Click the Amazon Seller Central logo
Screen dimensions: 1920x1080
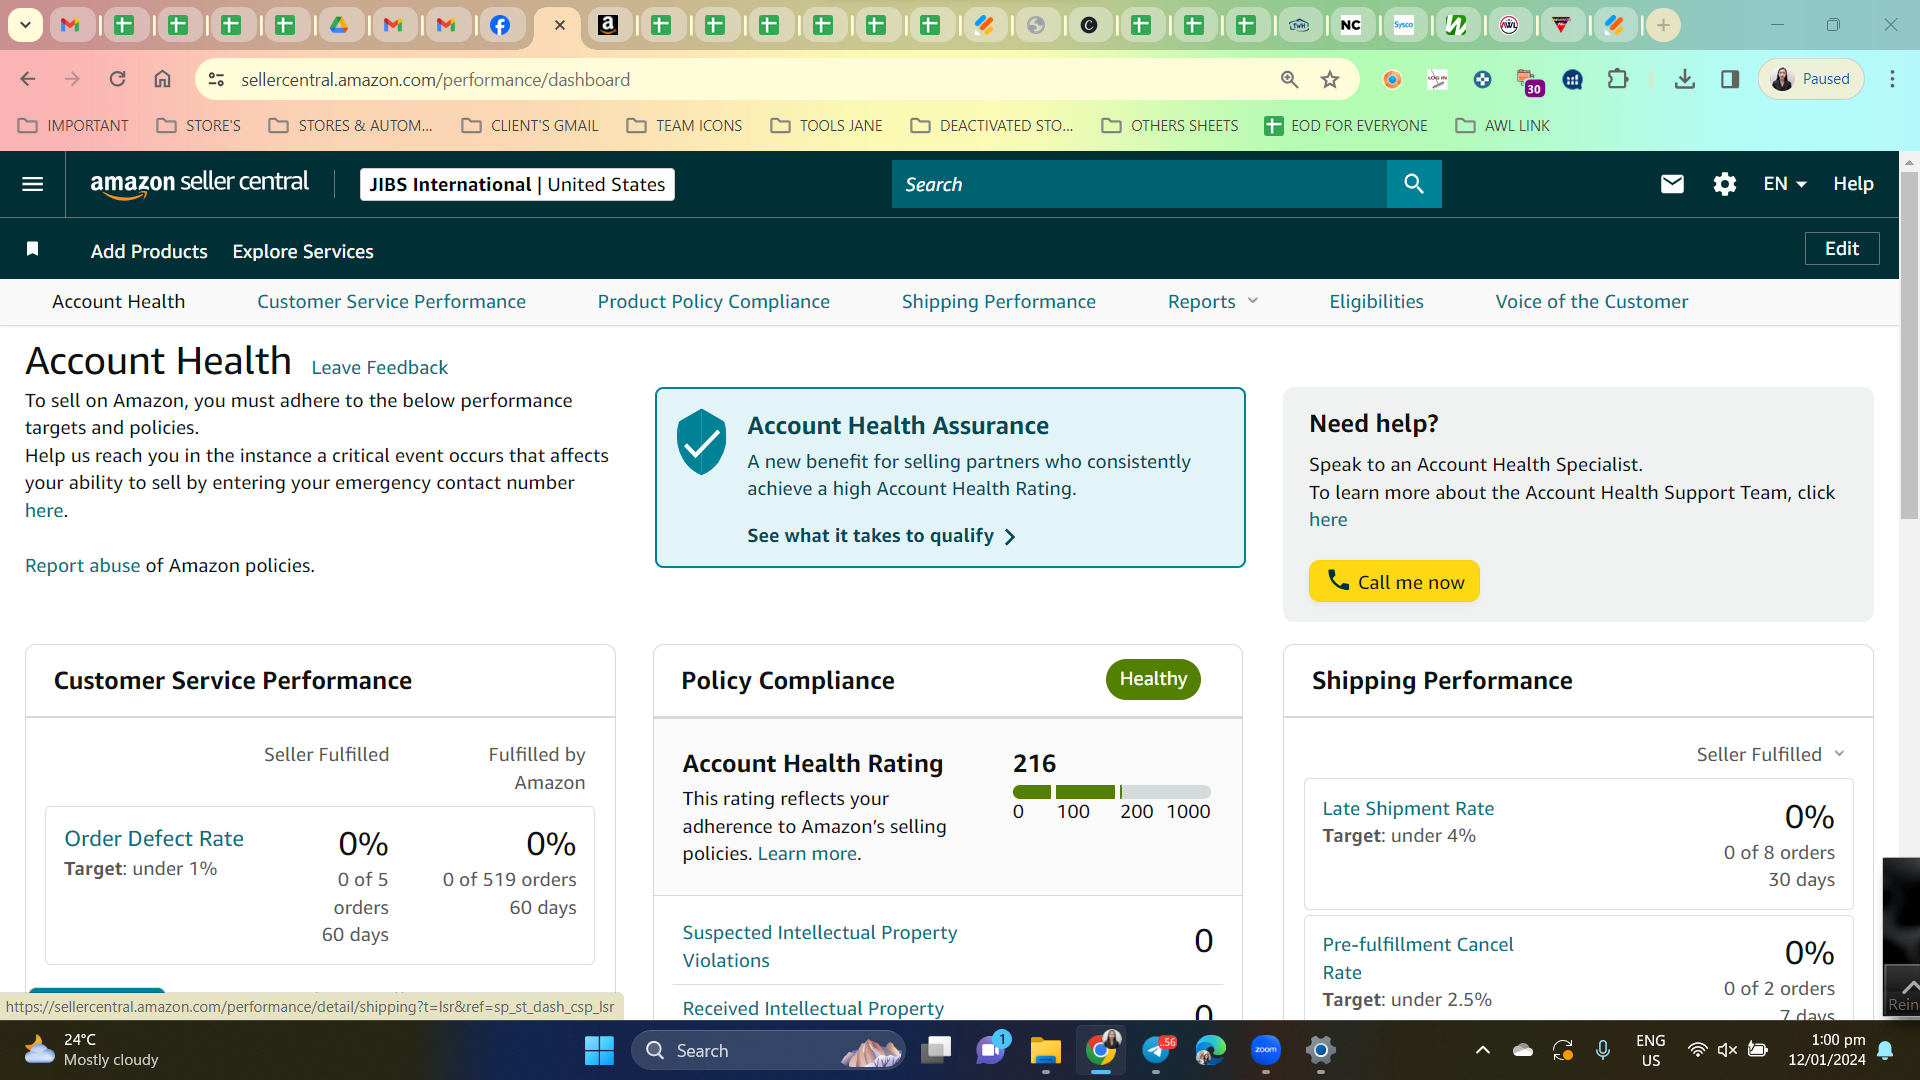click(200, 184)
